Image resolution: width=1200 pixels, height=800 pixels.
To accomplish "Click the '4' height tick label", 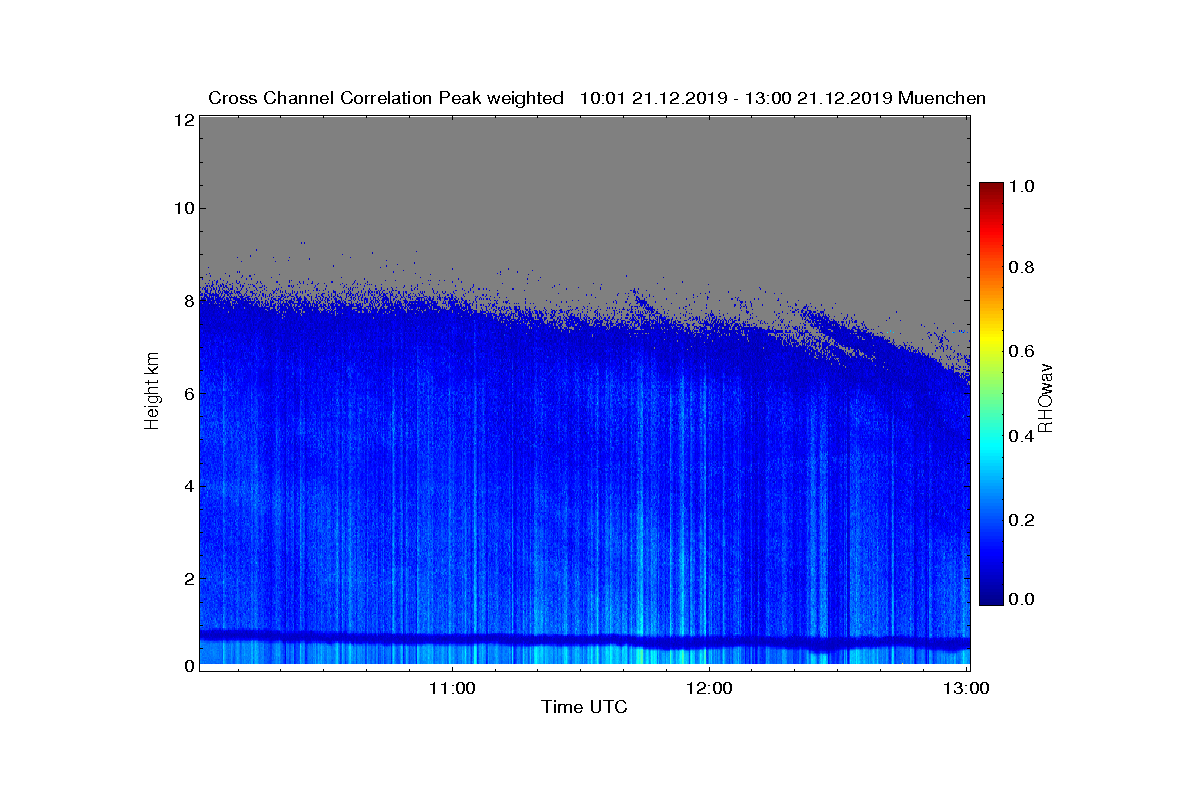I will 187,486.
